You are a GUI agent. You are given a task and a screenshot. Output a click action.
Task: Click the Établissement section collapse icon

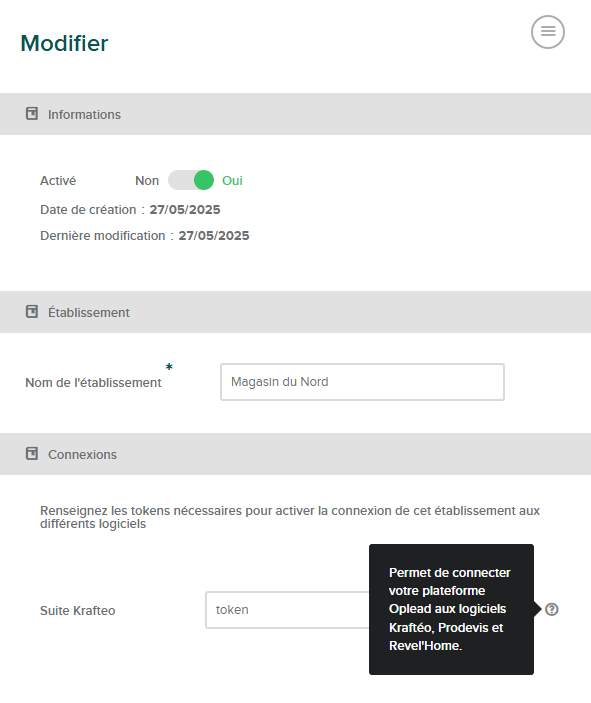[x=32, y=311]
